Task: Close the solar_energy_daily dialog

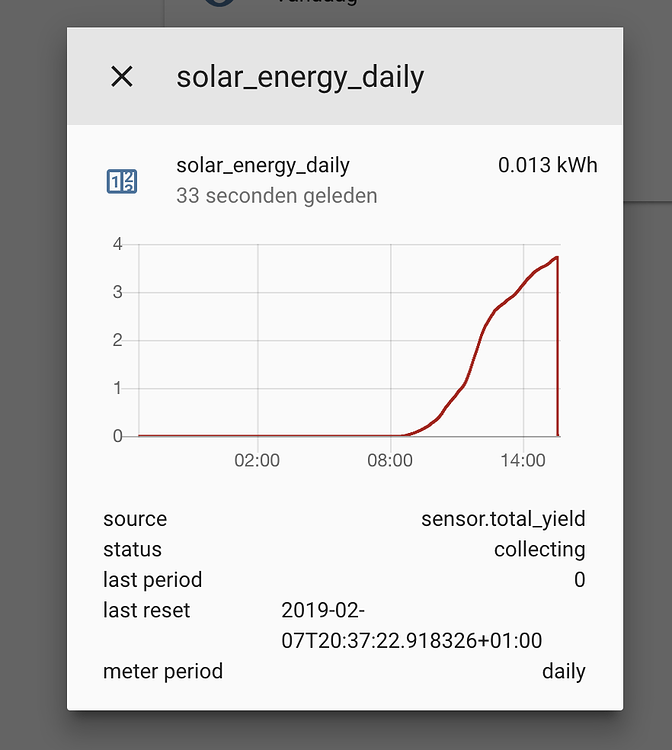Action: 122,77
